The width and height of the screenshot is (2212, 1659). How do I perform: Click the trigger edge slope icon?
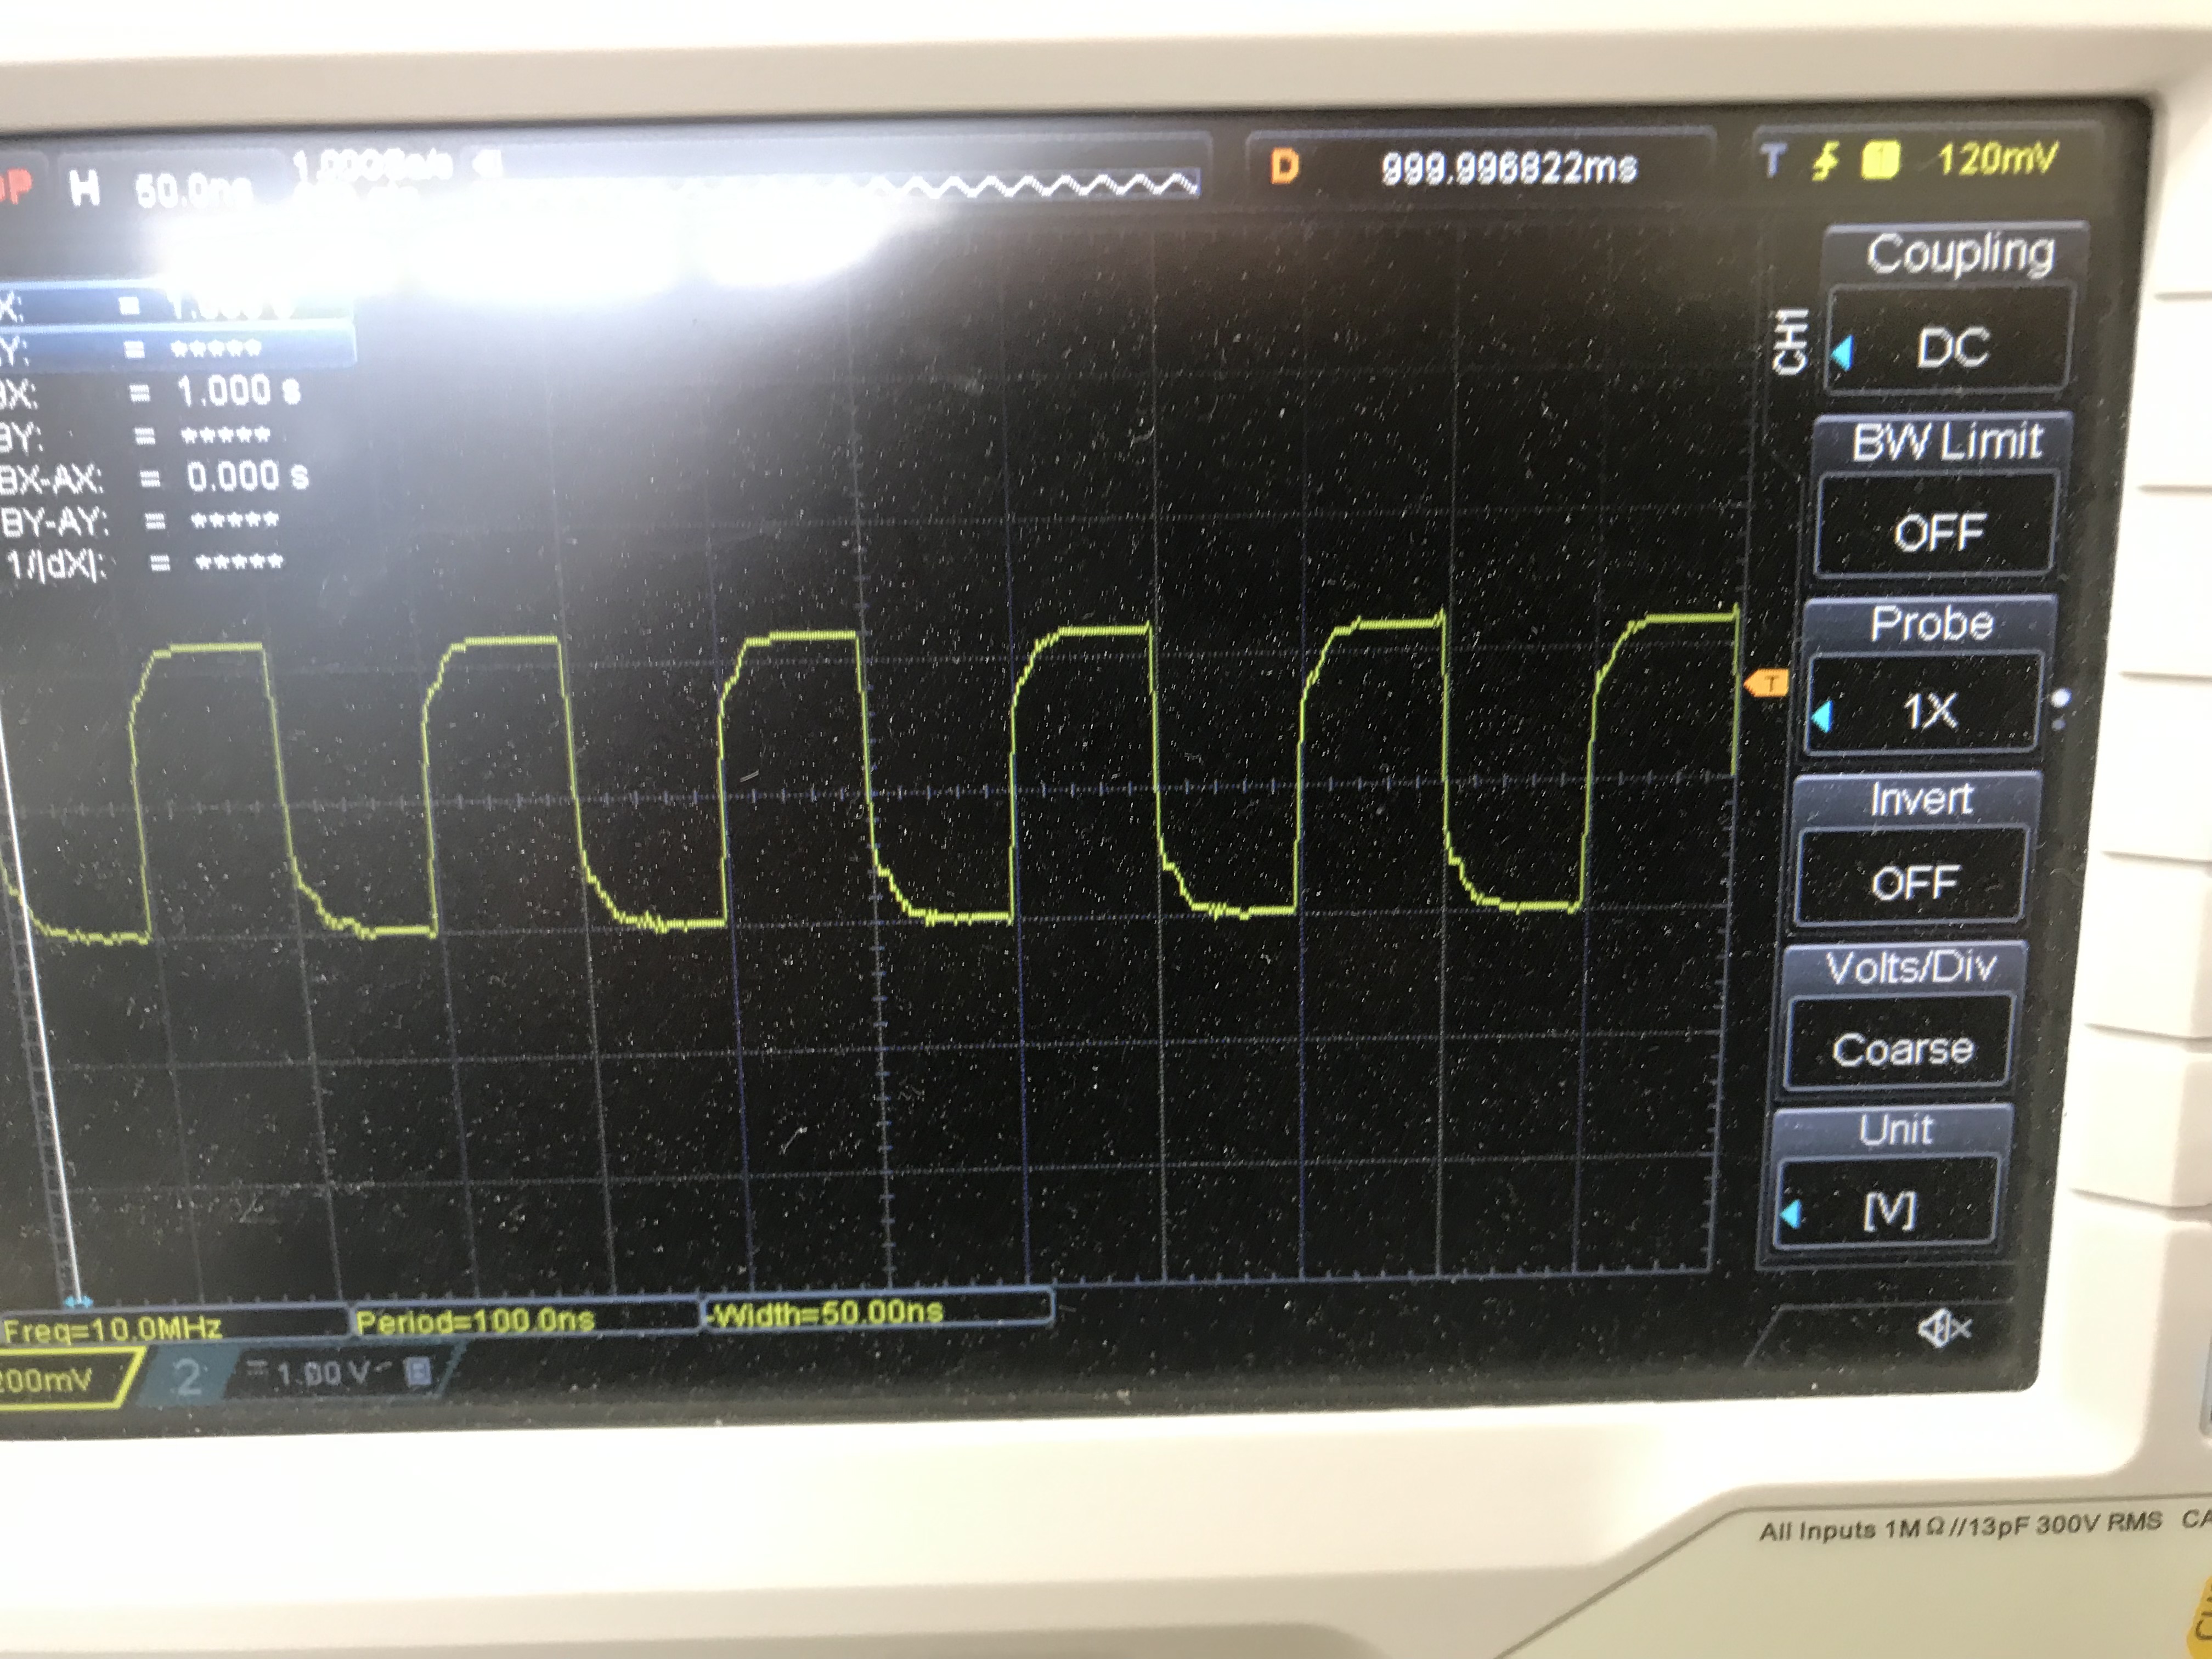point(1825,161)
